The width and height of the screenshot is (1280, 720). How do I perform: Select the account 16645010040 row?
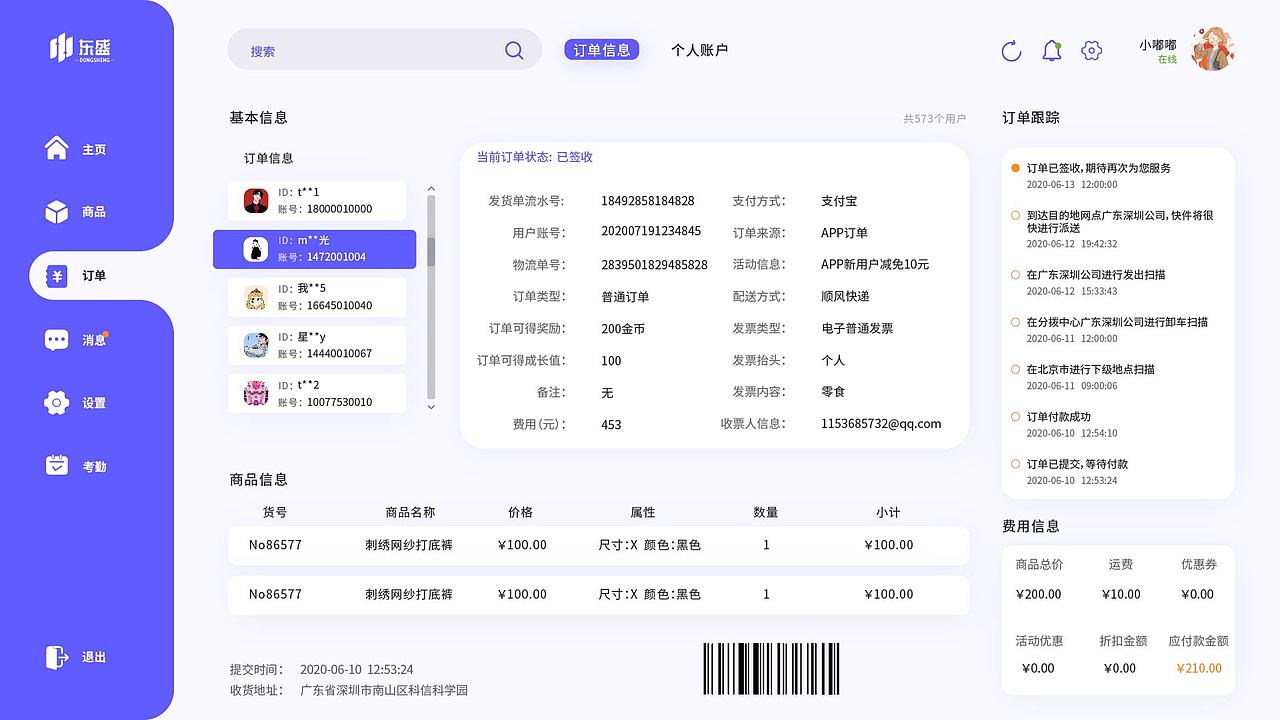tap(317, 297)
